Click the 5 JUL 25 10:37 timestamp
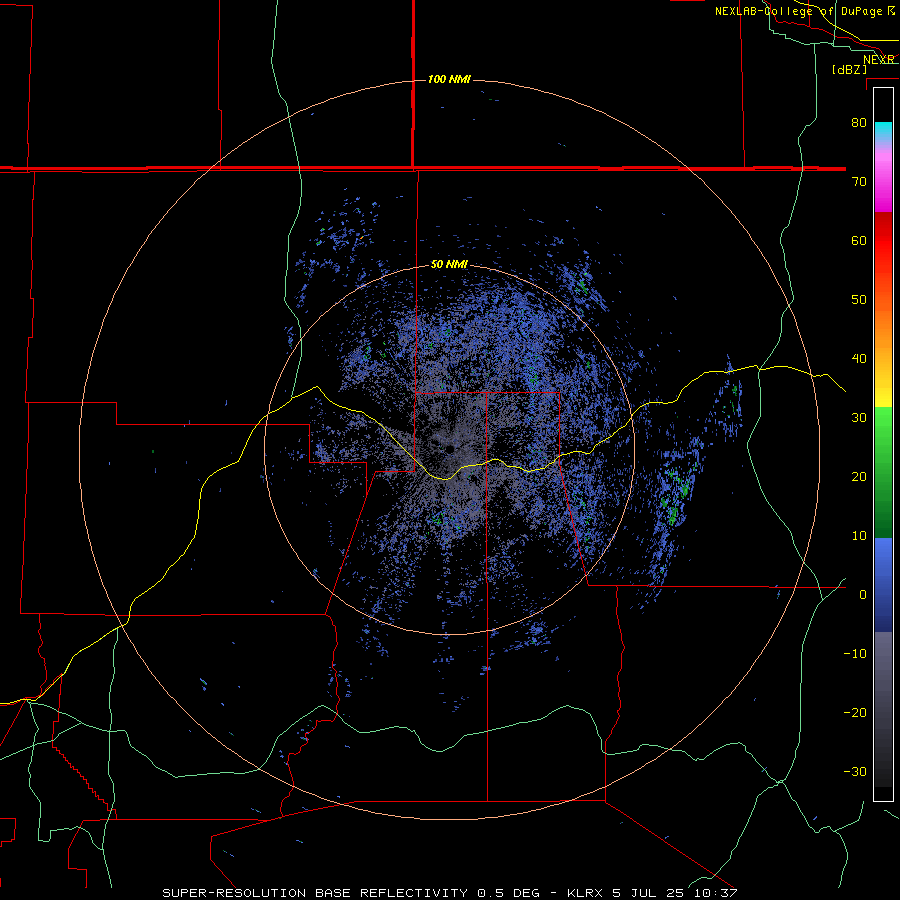This screenshot has width=900, height=900. point(674,893)
